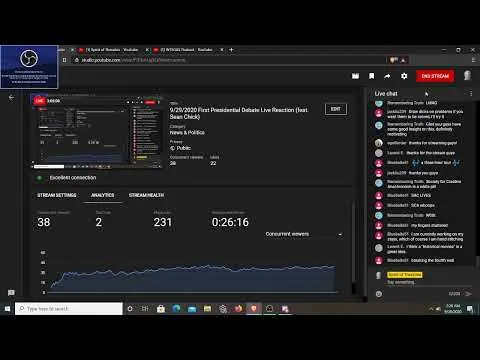Click the Excellent connection status

[x=73, y=178]
